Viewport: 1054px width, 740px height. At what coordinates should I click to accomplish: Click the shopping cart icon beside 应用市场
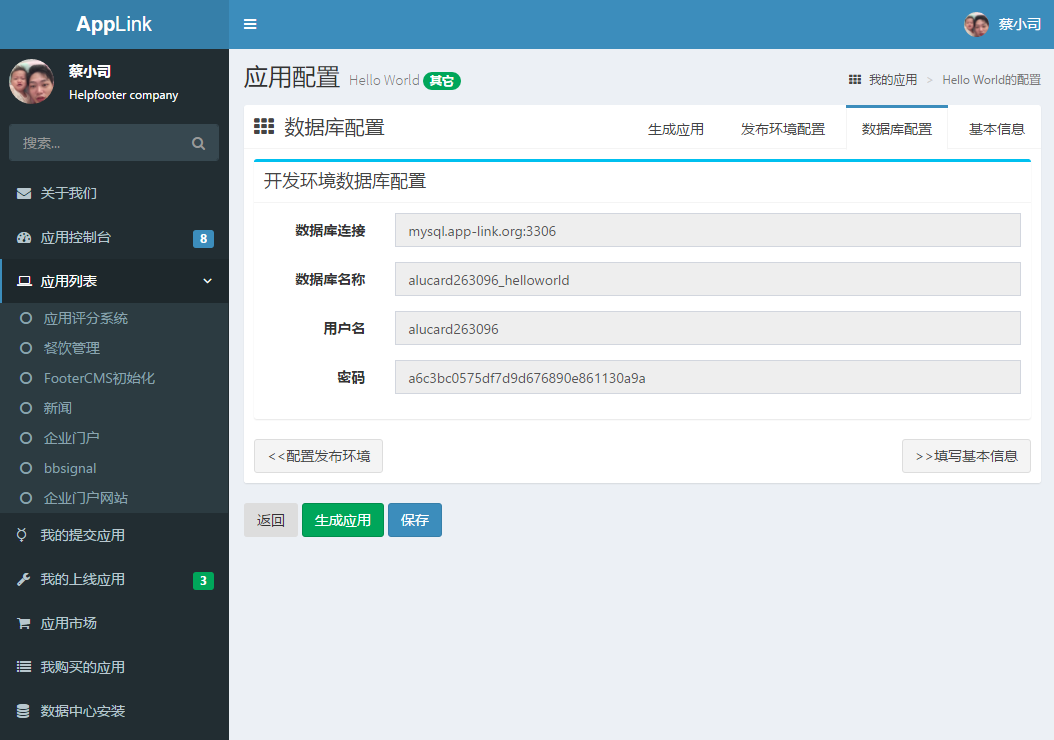[x=24, y=623]
